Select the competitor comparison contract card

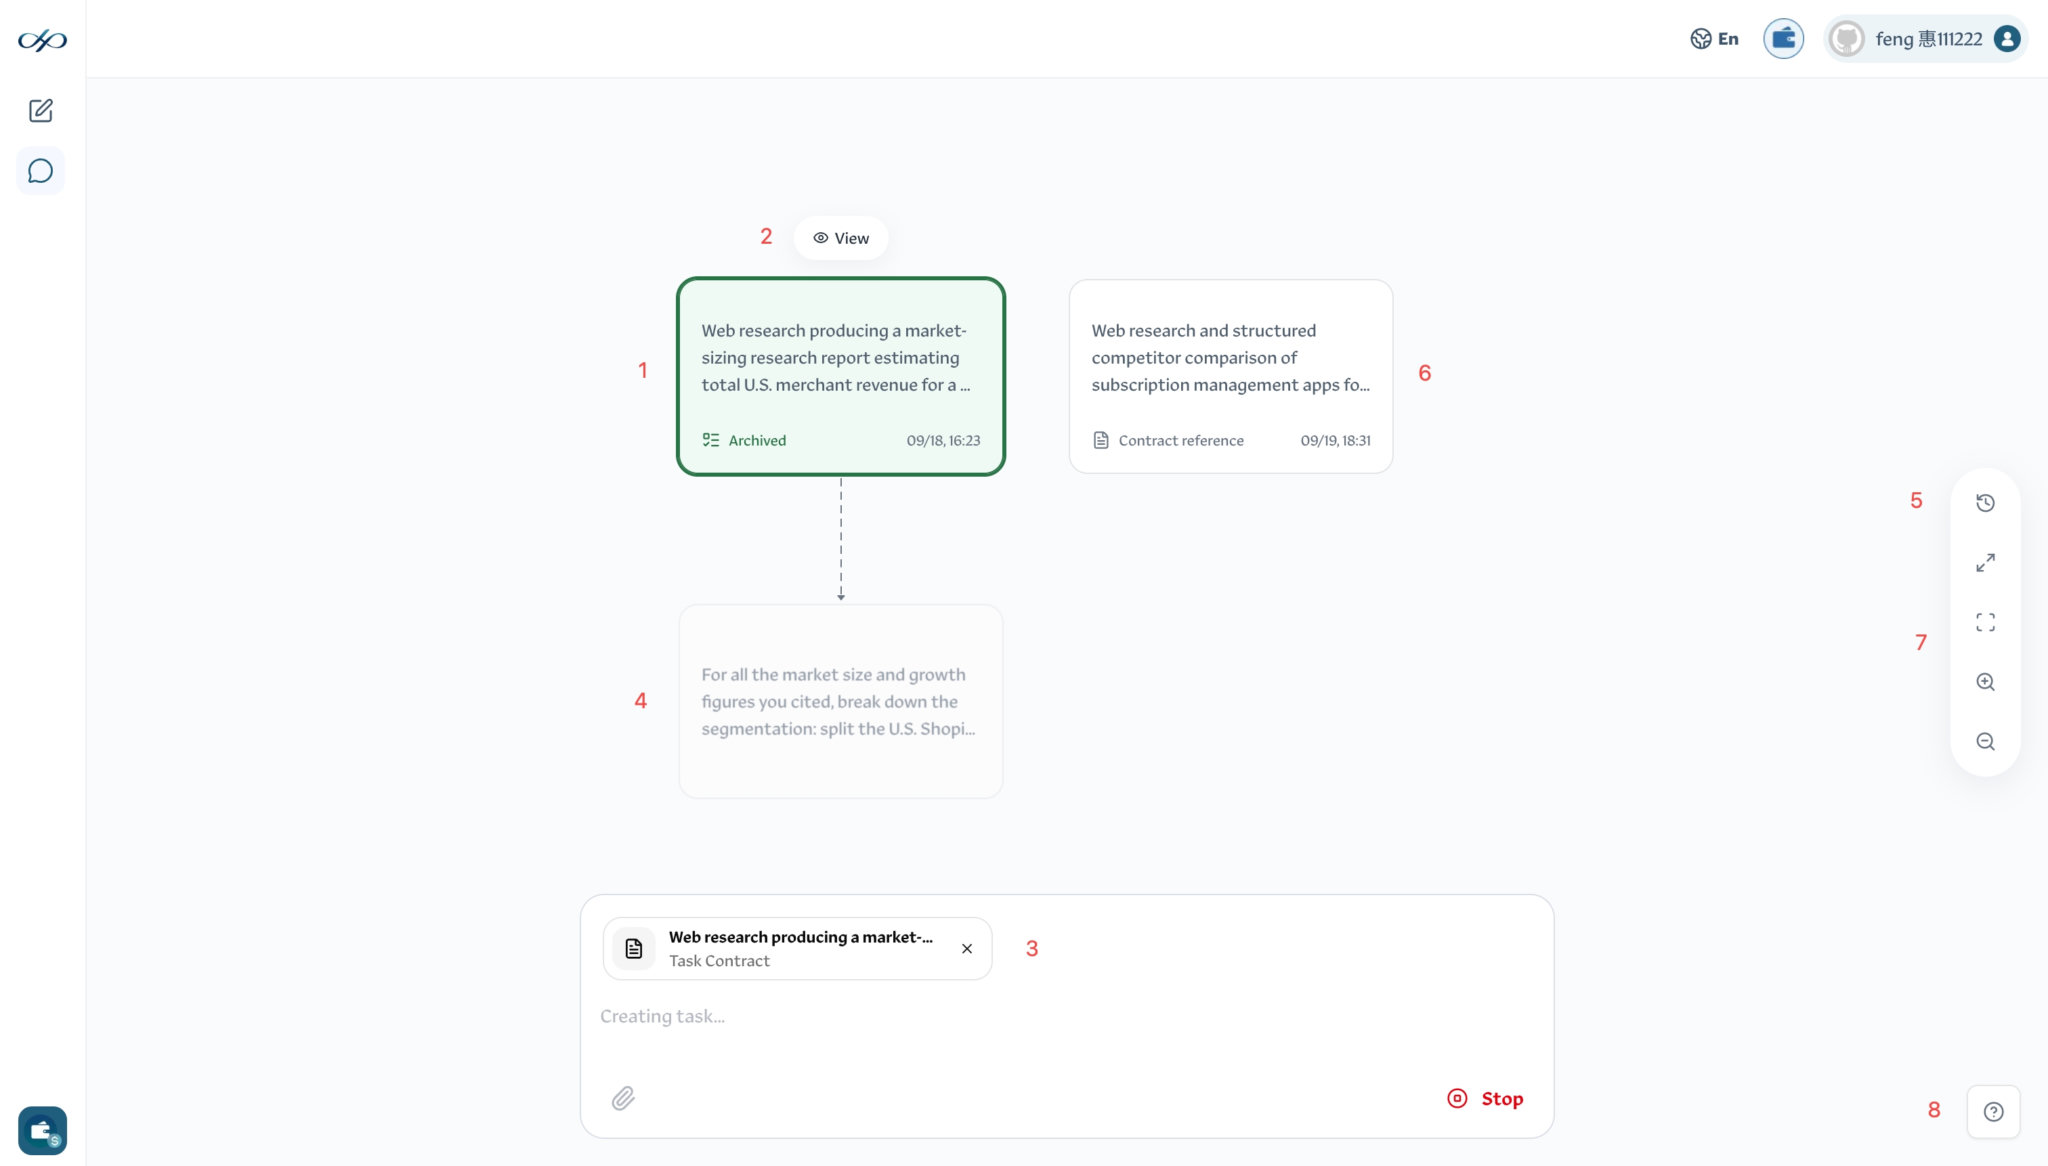pyautogui.click(x=1231, y=376)
